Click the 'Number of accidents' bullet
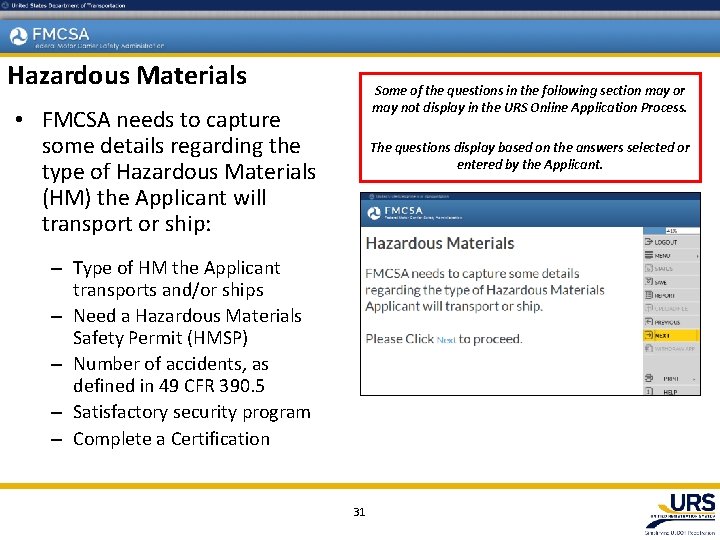 point(171,375)
